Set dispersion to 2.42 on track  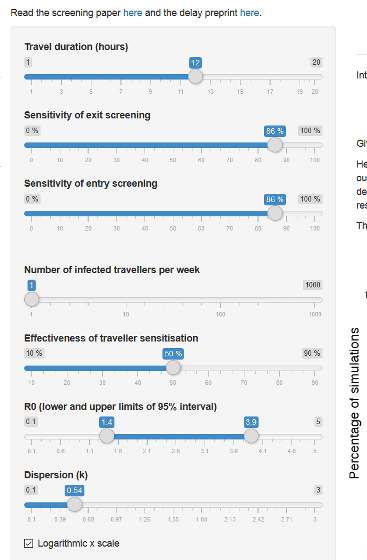click(x=258, y=505)
